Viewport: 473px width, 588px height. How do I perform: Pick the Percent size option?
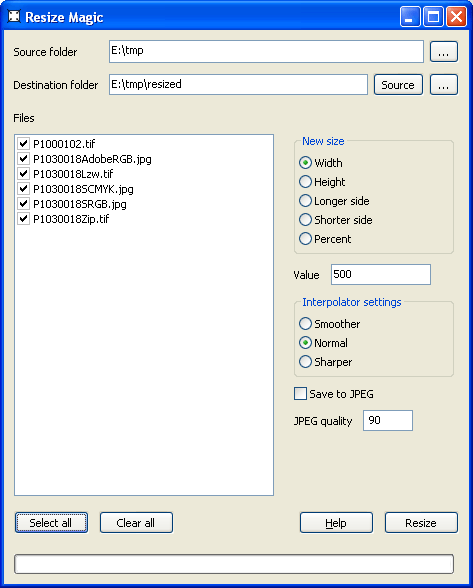click(305, 238)
